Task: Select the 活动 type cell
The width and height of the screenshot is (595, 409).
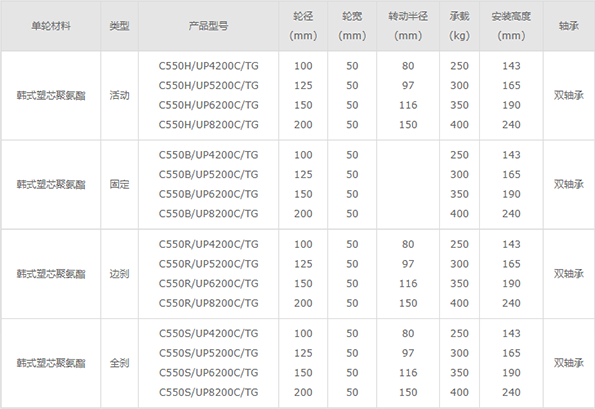Action: coord(120,95)
